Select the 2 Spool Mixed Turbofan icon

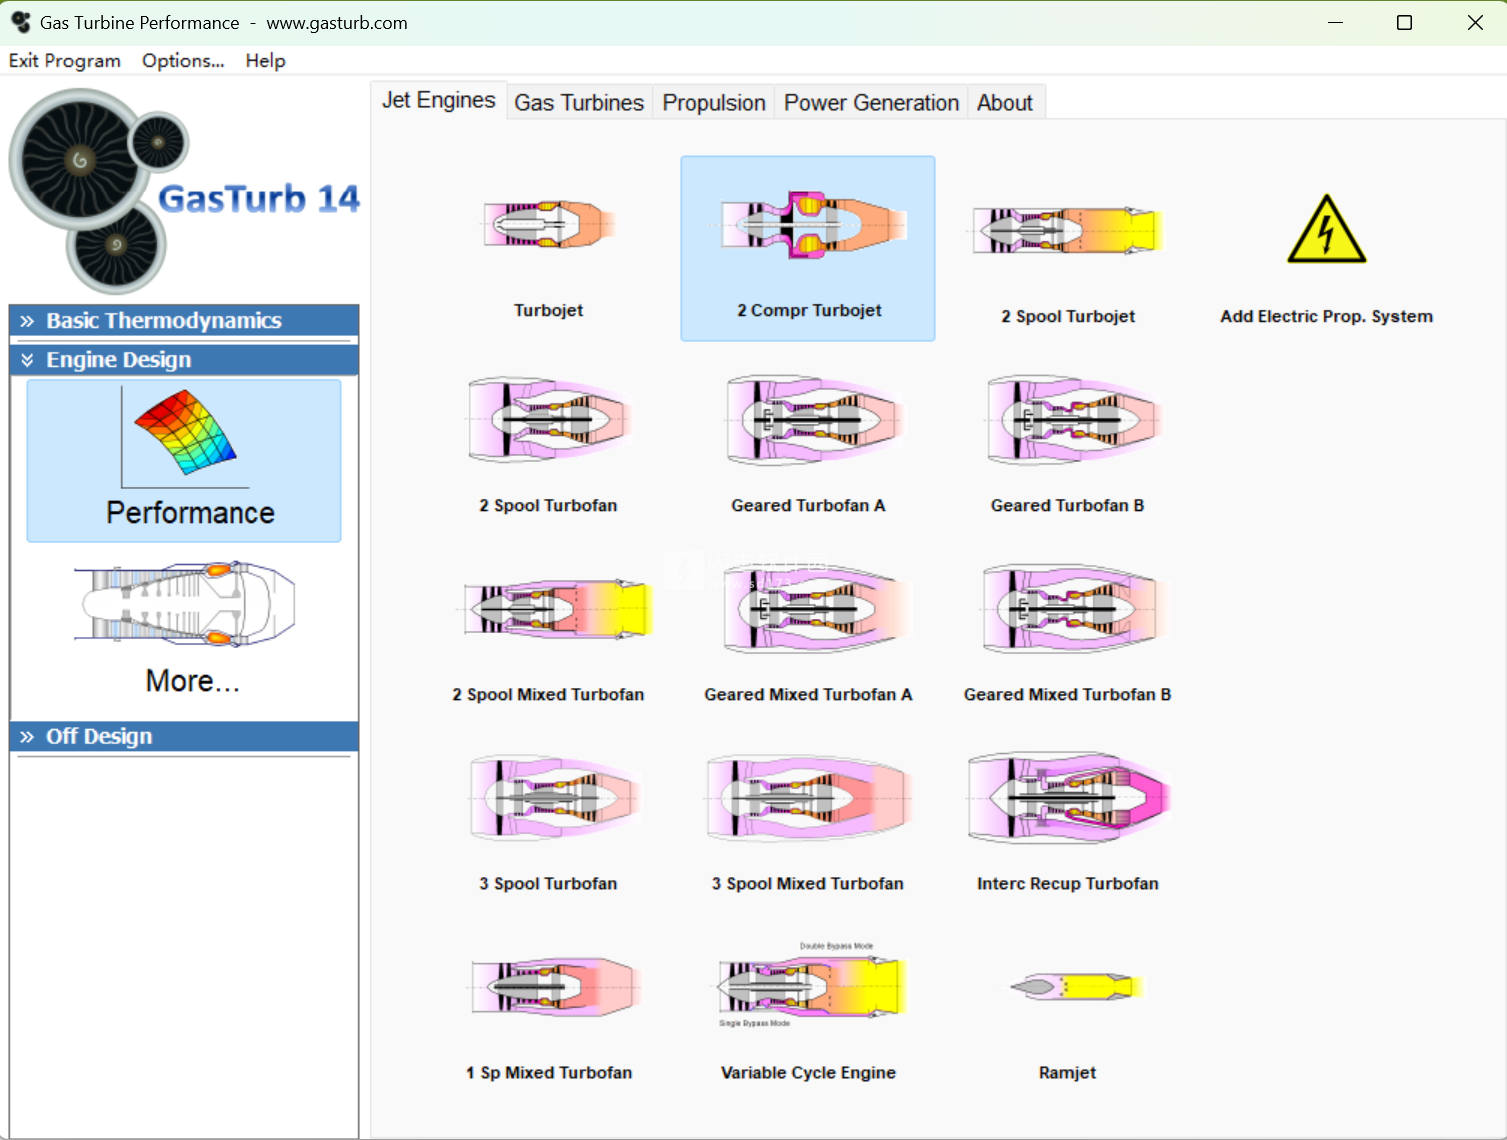click(556, 608)
